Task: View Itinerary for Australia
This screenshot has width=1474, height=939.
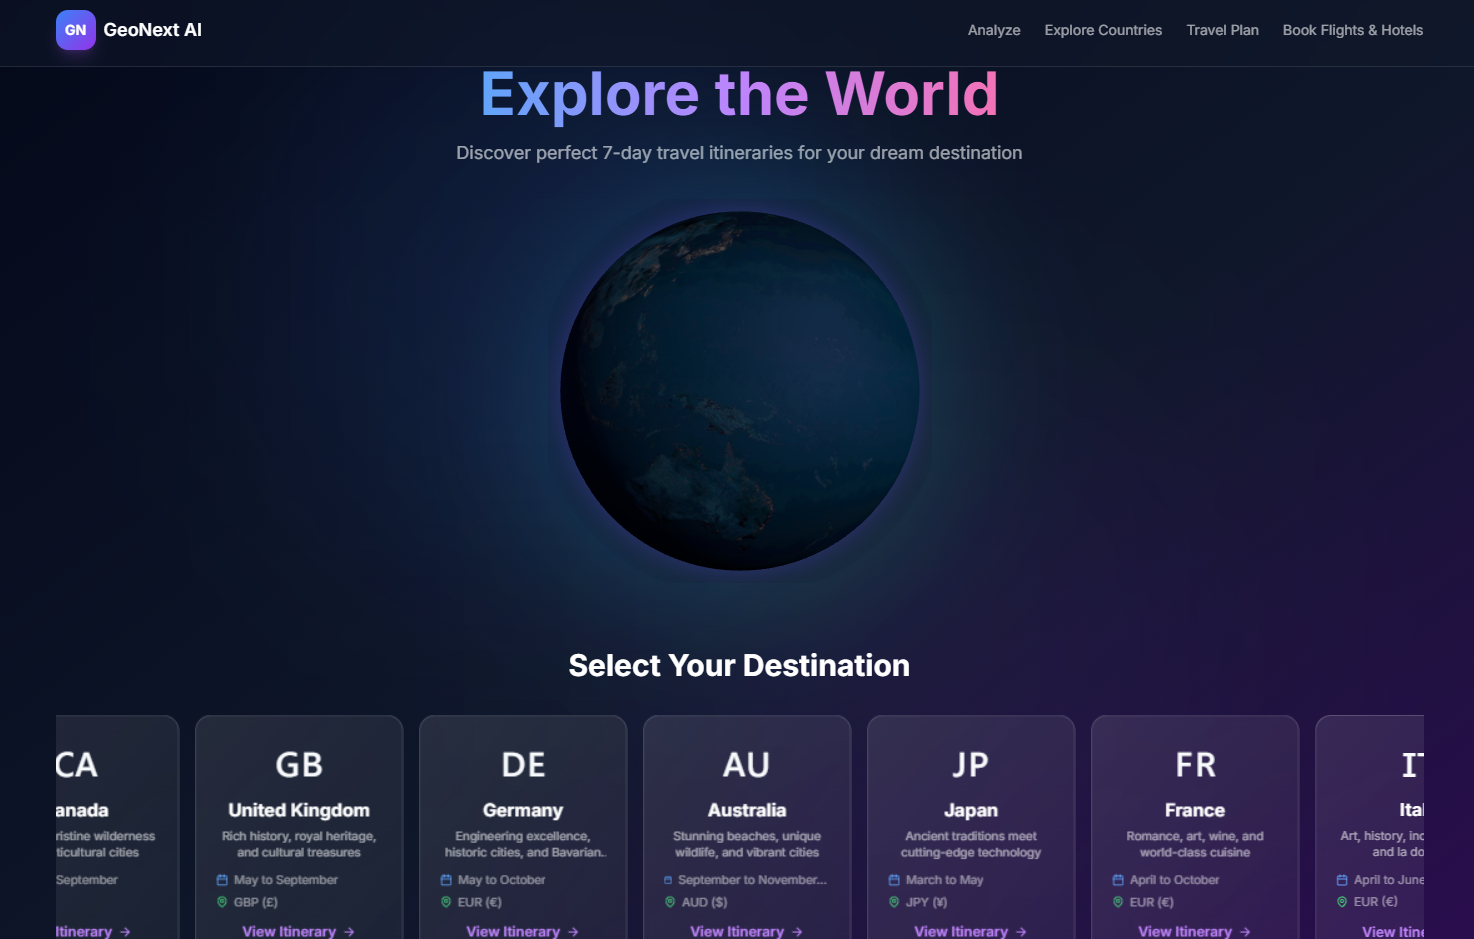Action: click(x=746, y=931)
